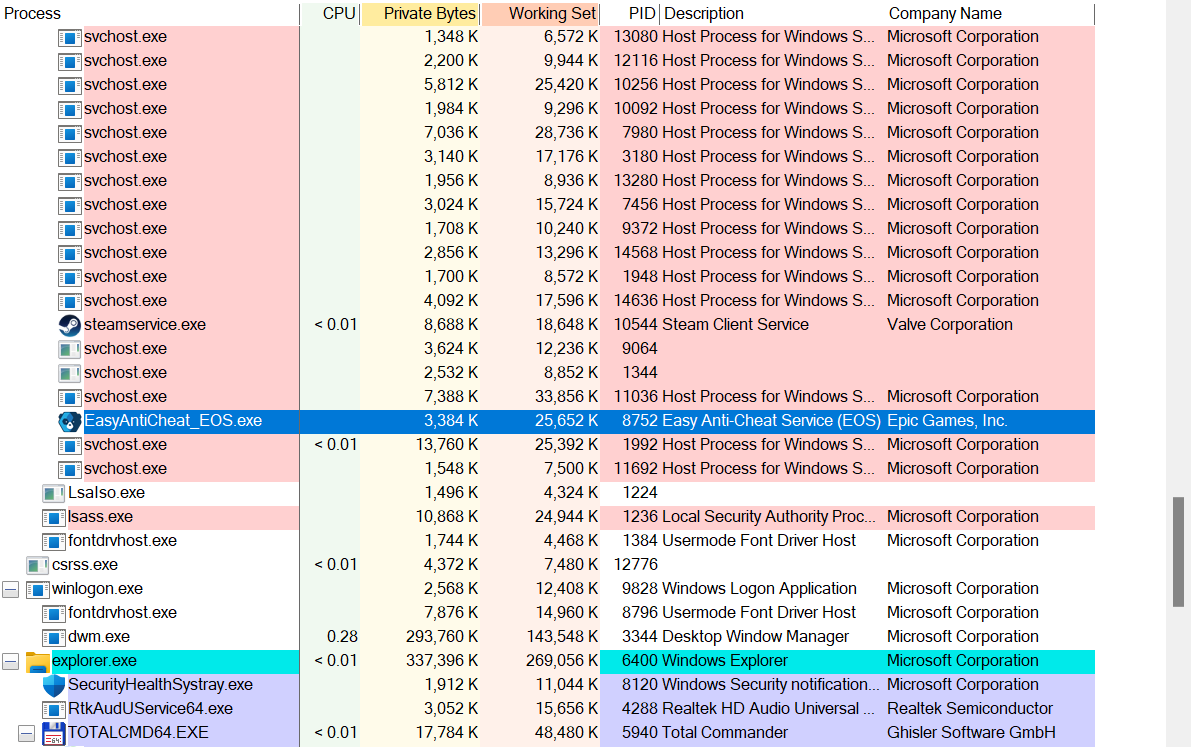Image resolution: width=1191 pixels, height=747 pixels.
Task: Sort by the Private Bytes column header
Action: [419, 14]
